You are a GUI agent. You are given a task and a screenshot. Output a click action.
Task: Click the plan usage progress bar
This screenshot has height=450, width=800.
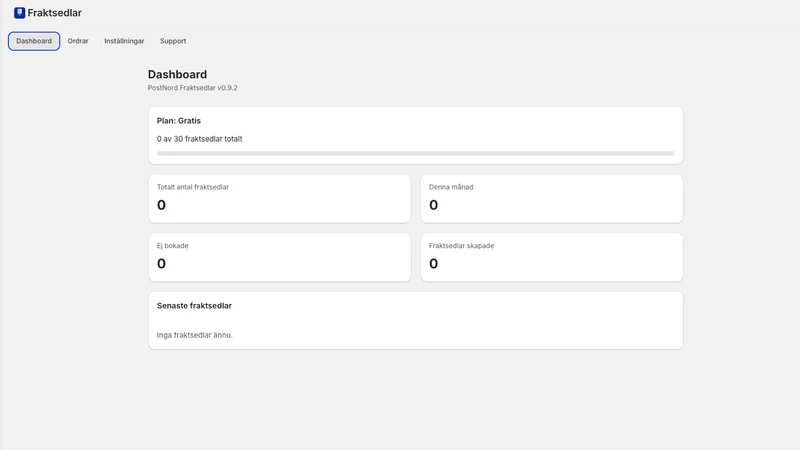pyautogui.click(x=415, y=153)
